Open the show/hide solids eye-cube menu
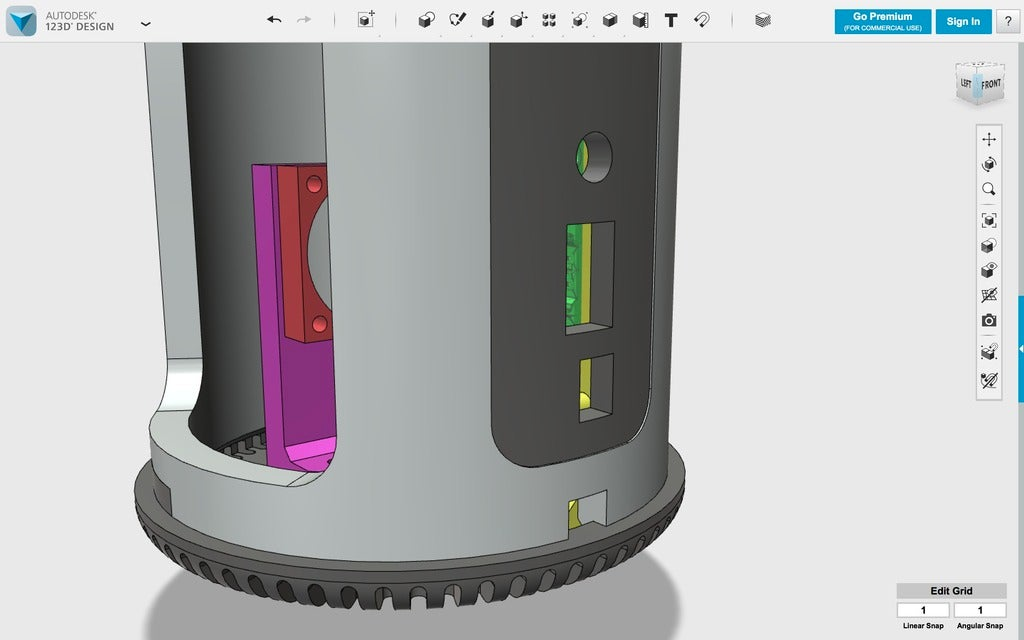Viewport: 1024px width, 640px height. [989, 270]
